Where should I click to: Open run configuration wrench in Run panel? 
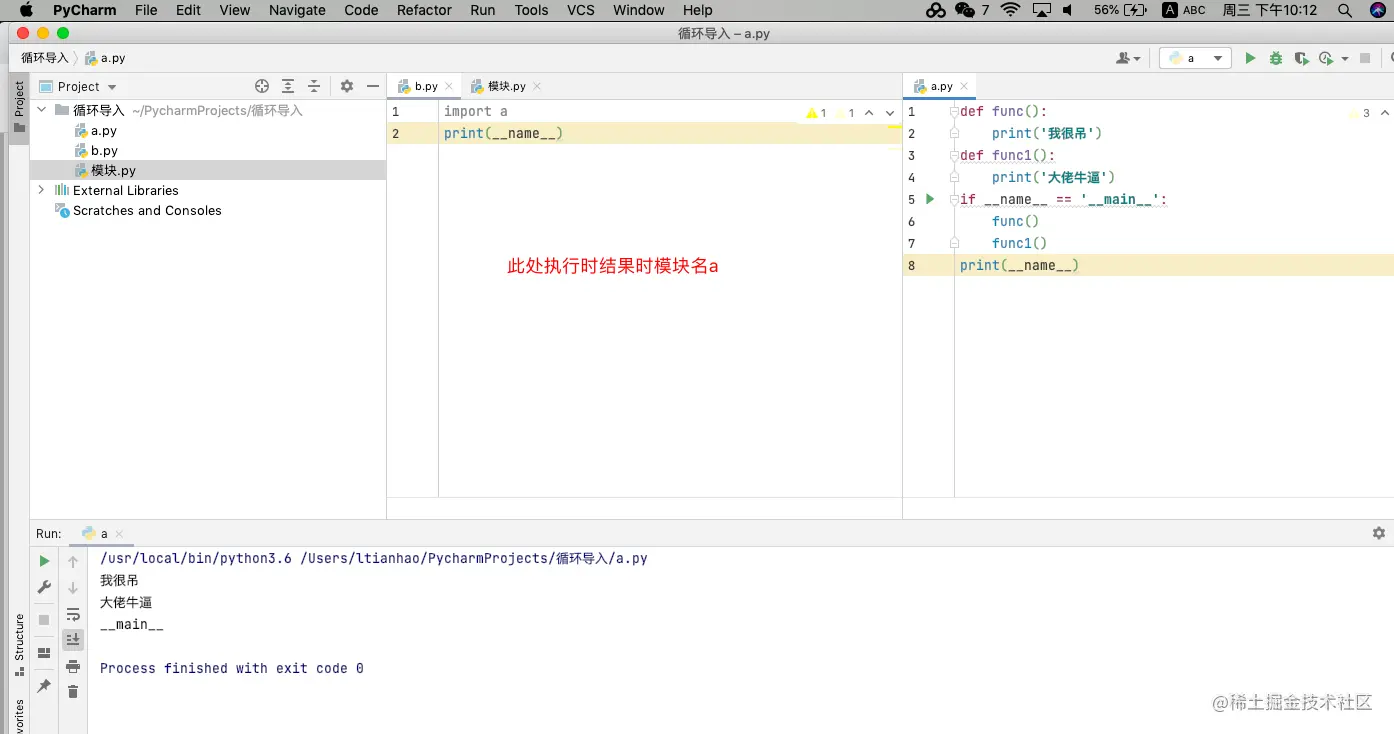point(44,587)
